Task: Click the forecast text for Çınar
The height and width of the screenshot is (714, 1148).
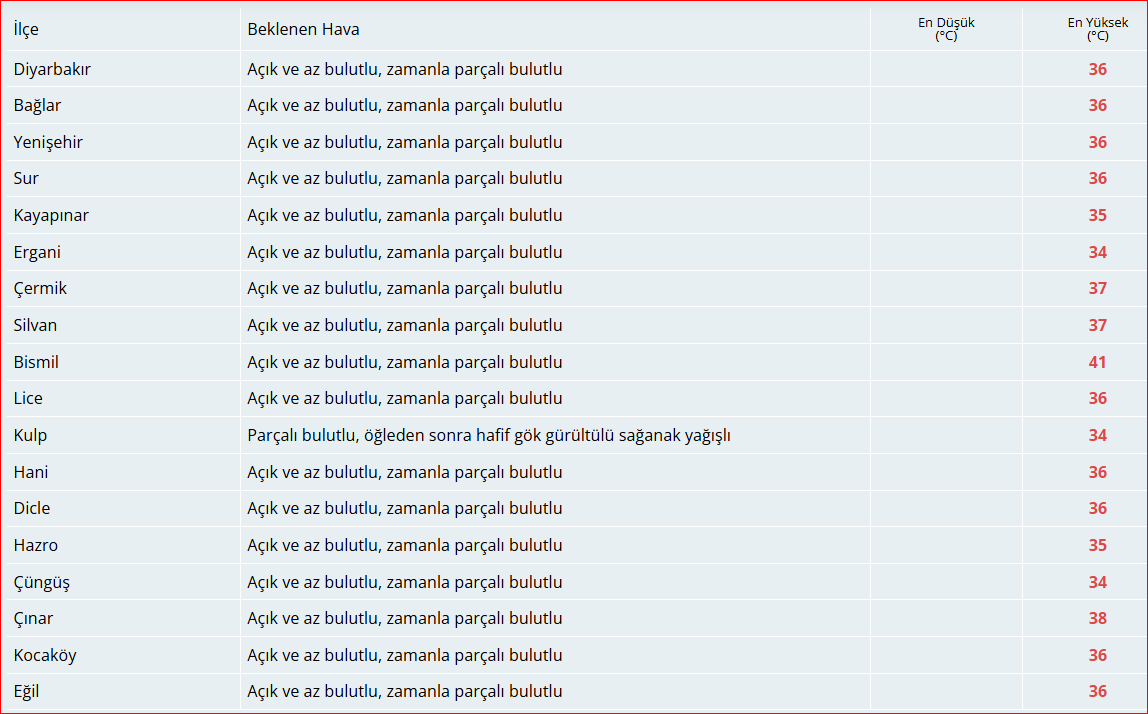Action: (x=405, y=618)
